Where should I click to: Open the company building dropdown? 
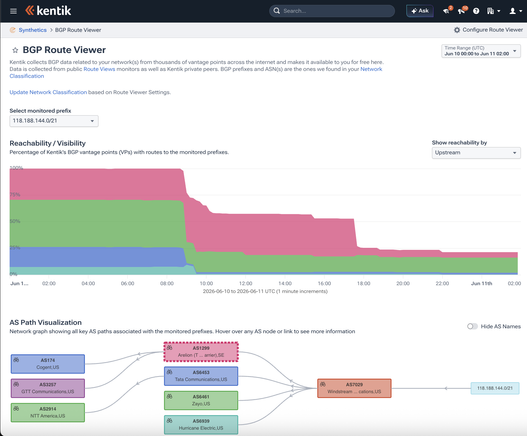point(493,11)
